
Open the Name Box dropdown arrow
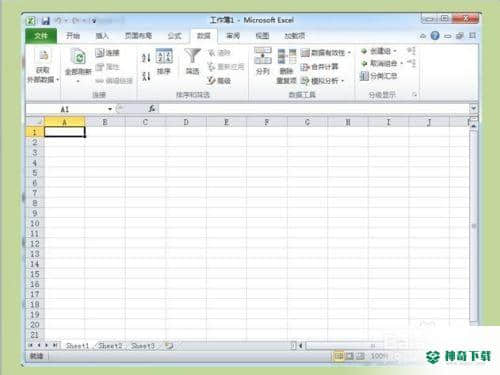pyautogui.click(x=110, y=109)
